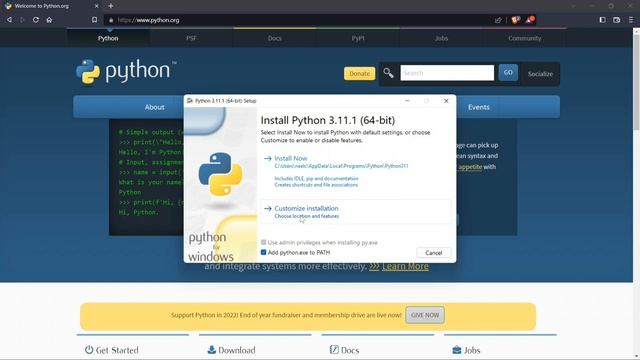
Task: Click the Get Started power icon
Action: pyautogui.click(x=89, y=349)
